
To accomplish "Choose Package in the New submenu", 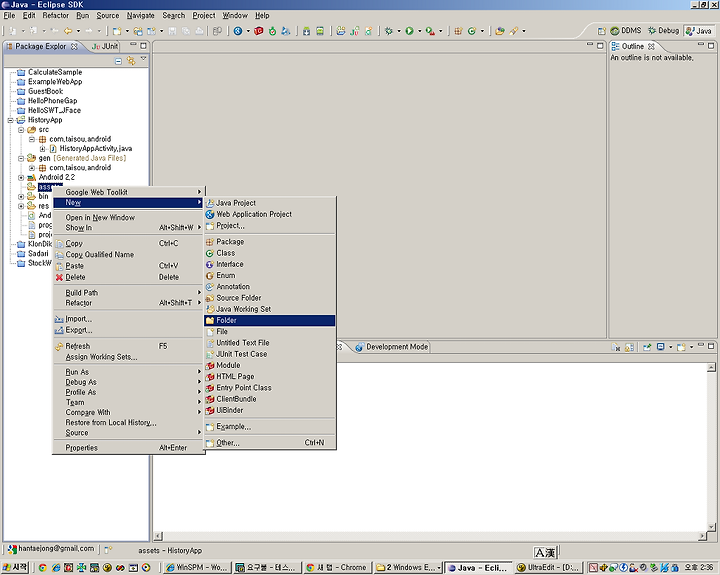I will coord(270,242).
